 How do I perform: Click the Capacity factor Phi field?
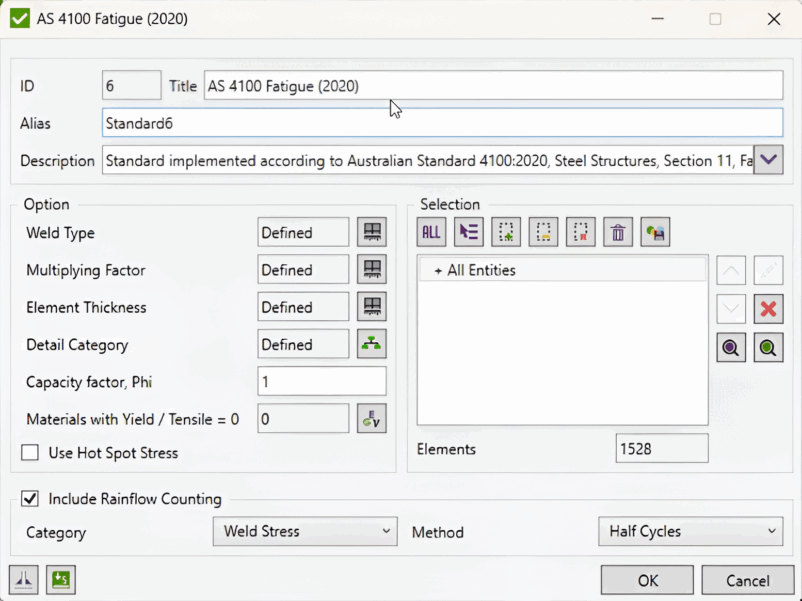[x=322, y=382]
